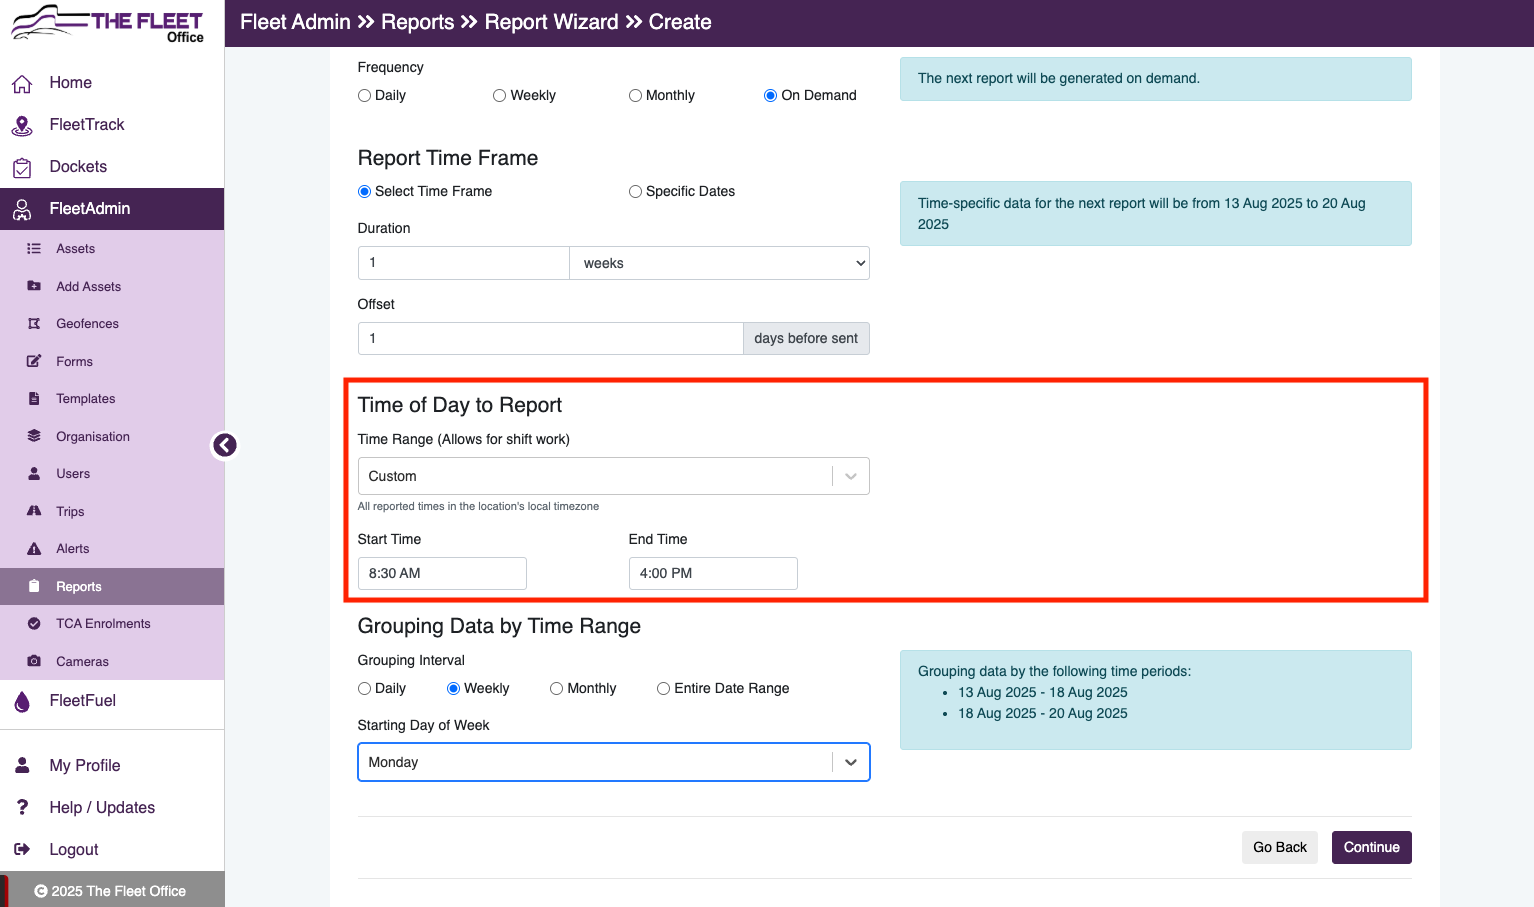Viewport: 1534px width, 907px height.
Task: Click the 'days before sent' label
Action: tap(806, 338)
